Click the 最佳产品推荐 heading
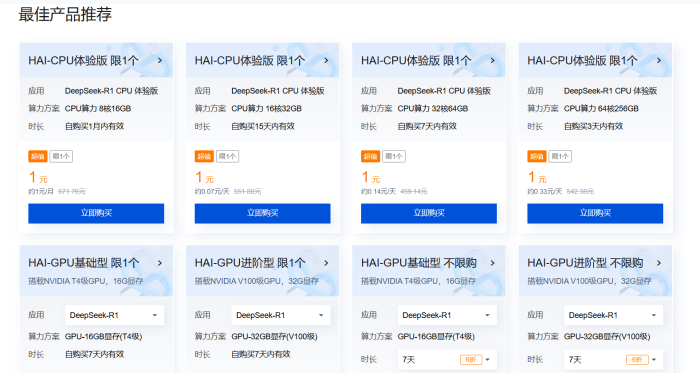Image resolution: width=700 pixels, height=373 pixels. click(65, 14)
